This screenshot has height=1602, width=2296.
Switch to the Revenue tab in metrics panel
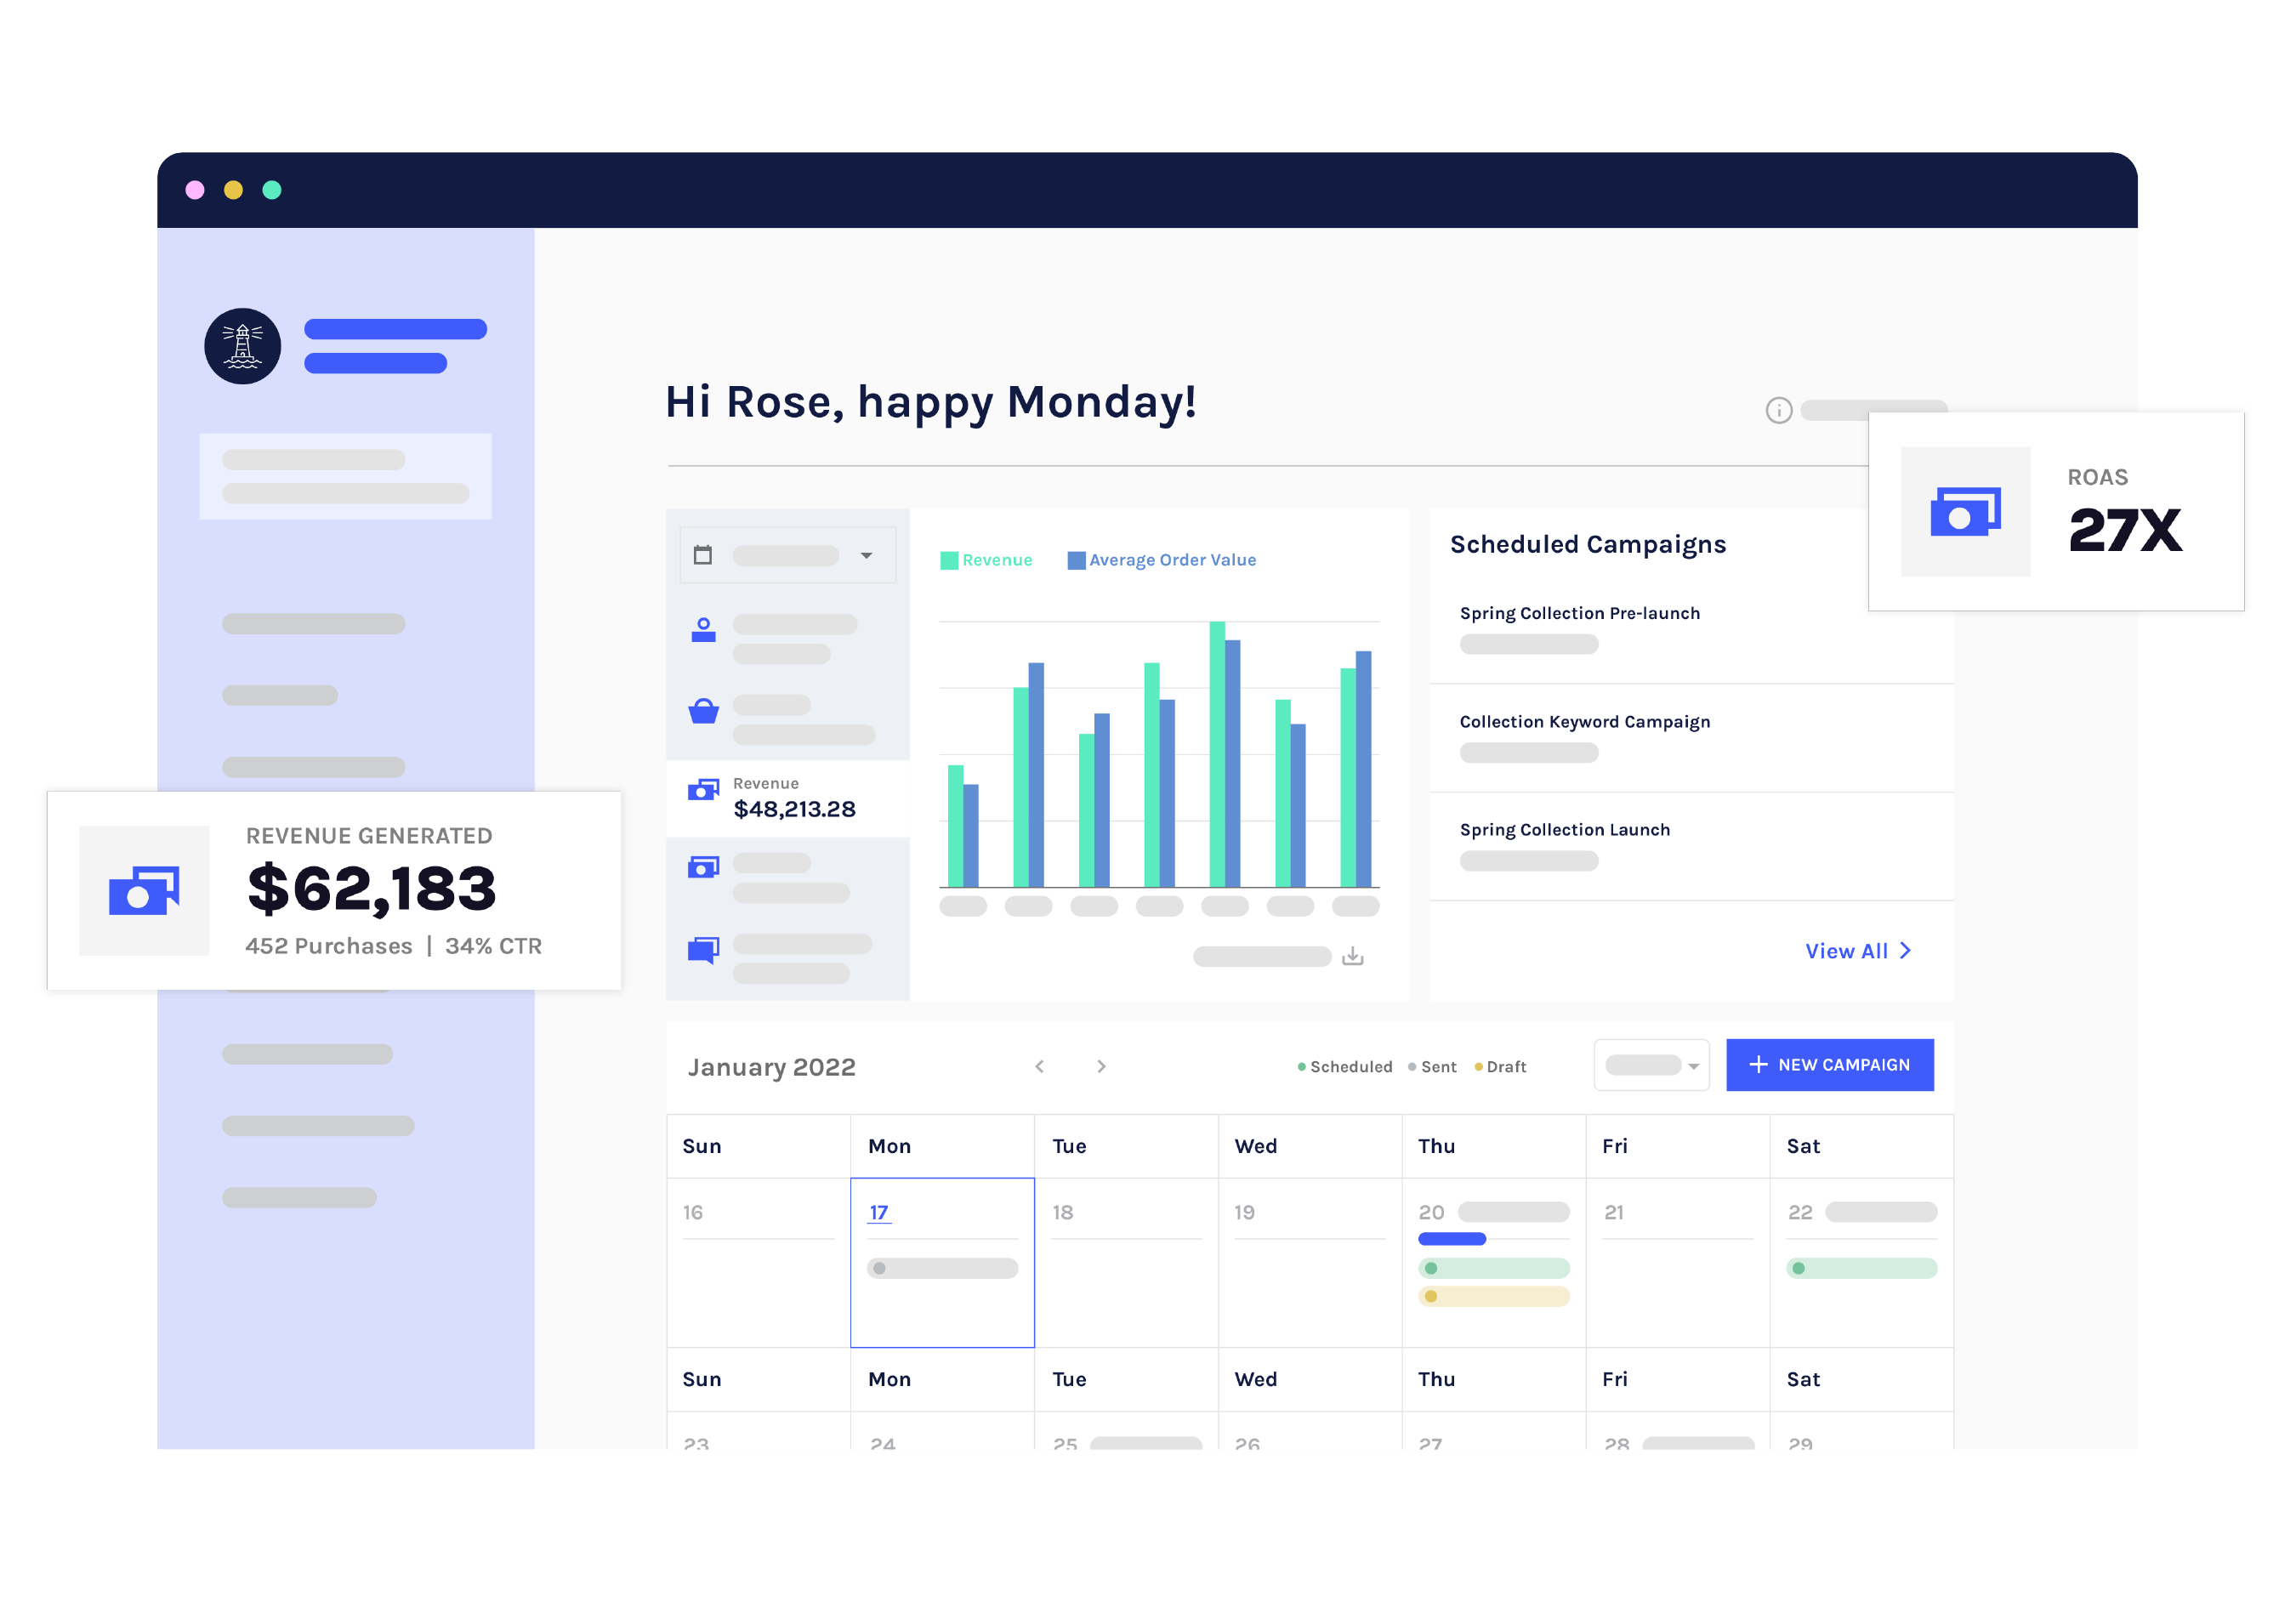[788, 798]
